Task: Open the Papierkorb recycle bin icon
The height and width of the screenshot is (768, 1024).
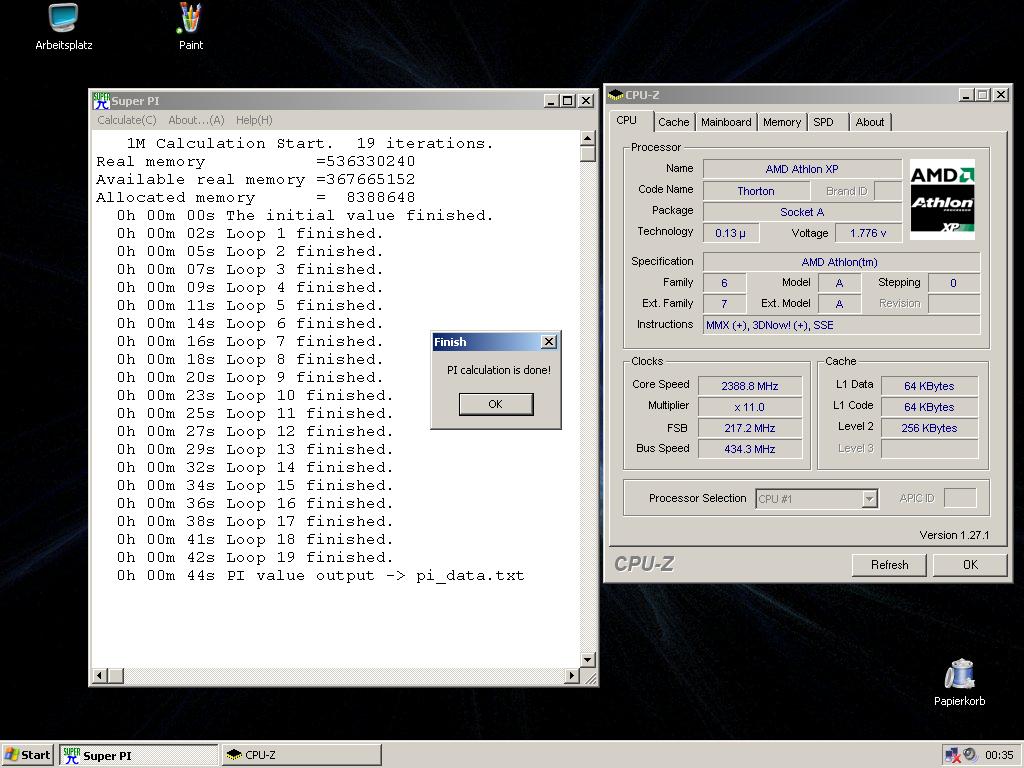Action: pyautogui.click(x=960, y=675)
